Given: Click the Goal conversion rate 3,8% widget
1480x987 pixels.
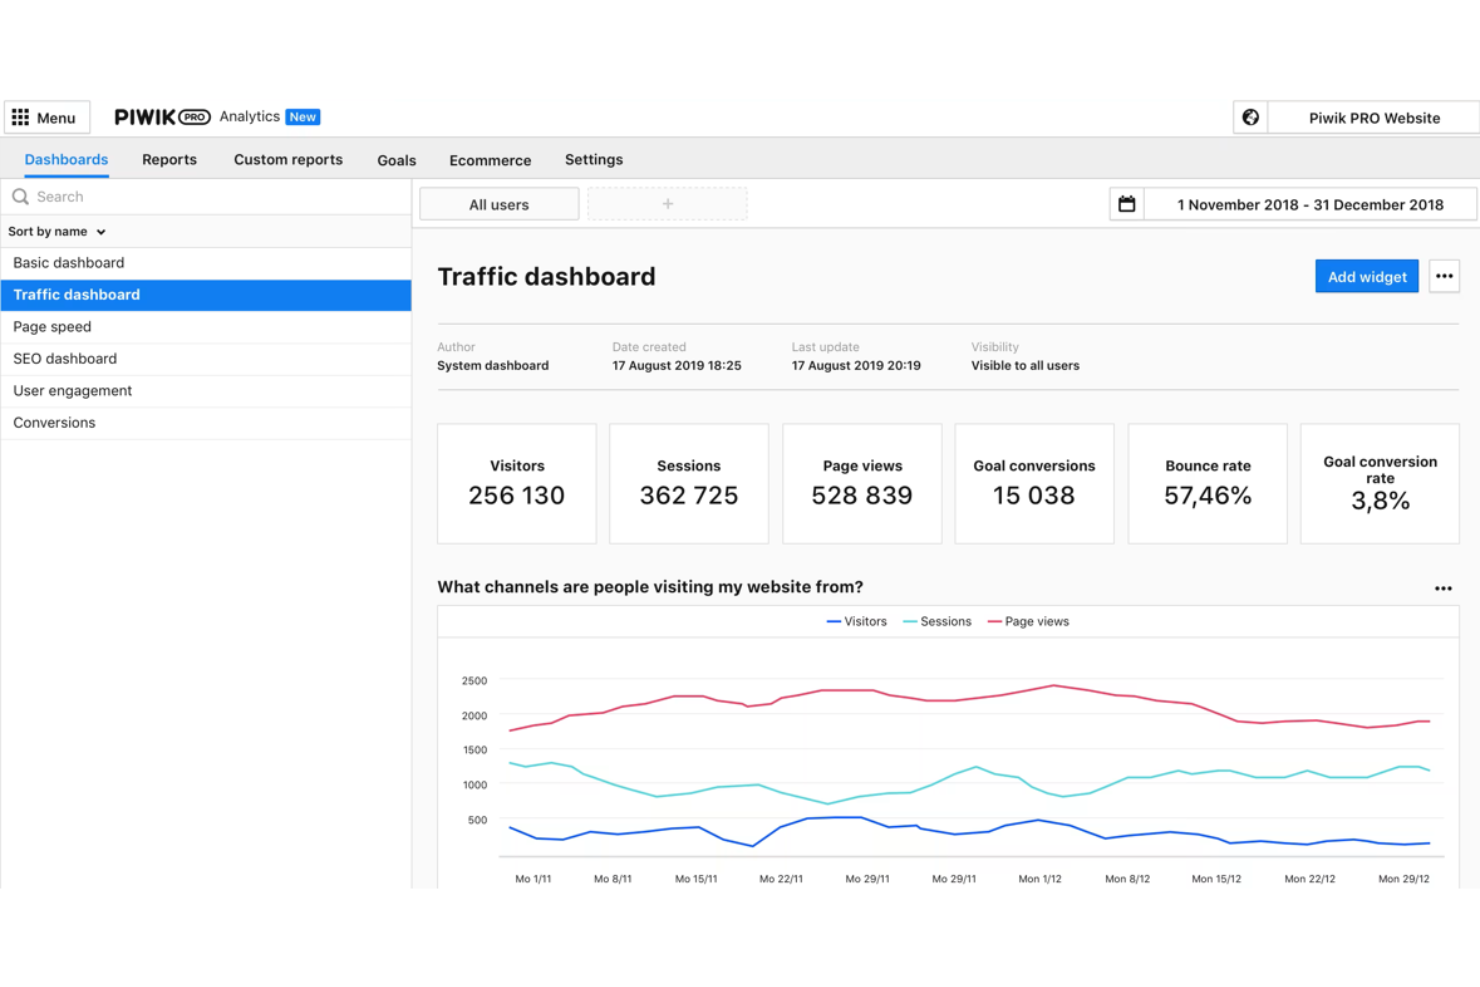Looking at the screenshot, I should pyautogui.click(x=1380, y=484).
